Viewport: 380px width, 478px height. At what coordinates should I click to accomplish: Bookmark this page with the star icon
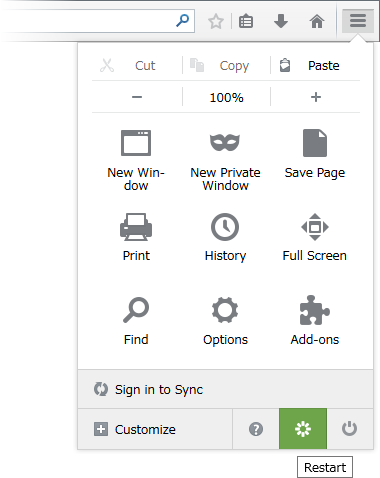216,22
